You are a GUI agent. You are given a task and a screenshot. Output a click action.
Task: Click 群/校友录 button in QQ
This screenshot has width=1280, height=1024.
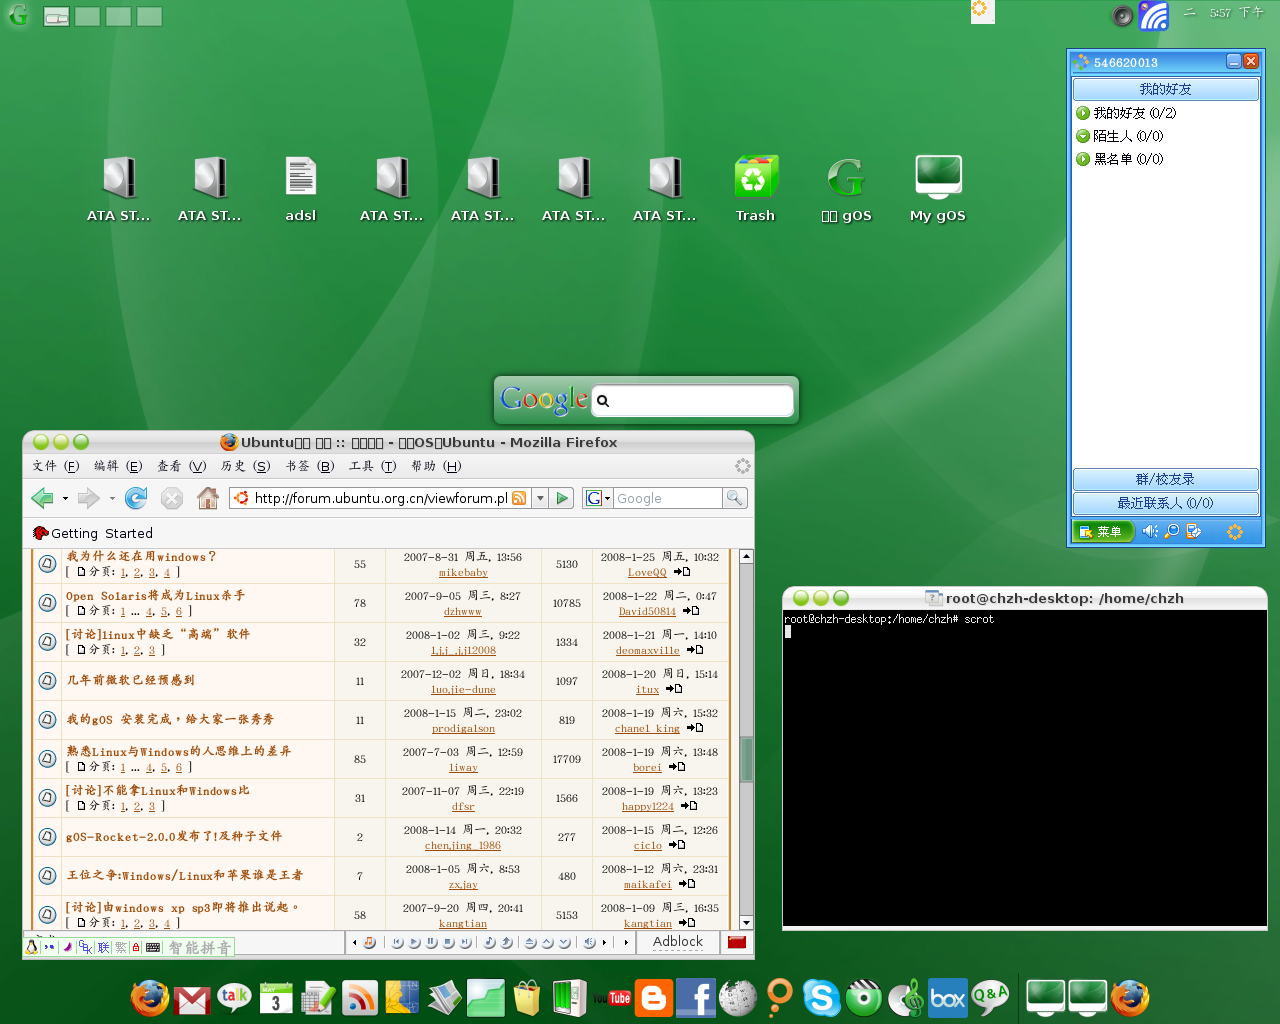(1166, 479)
